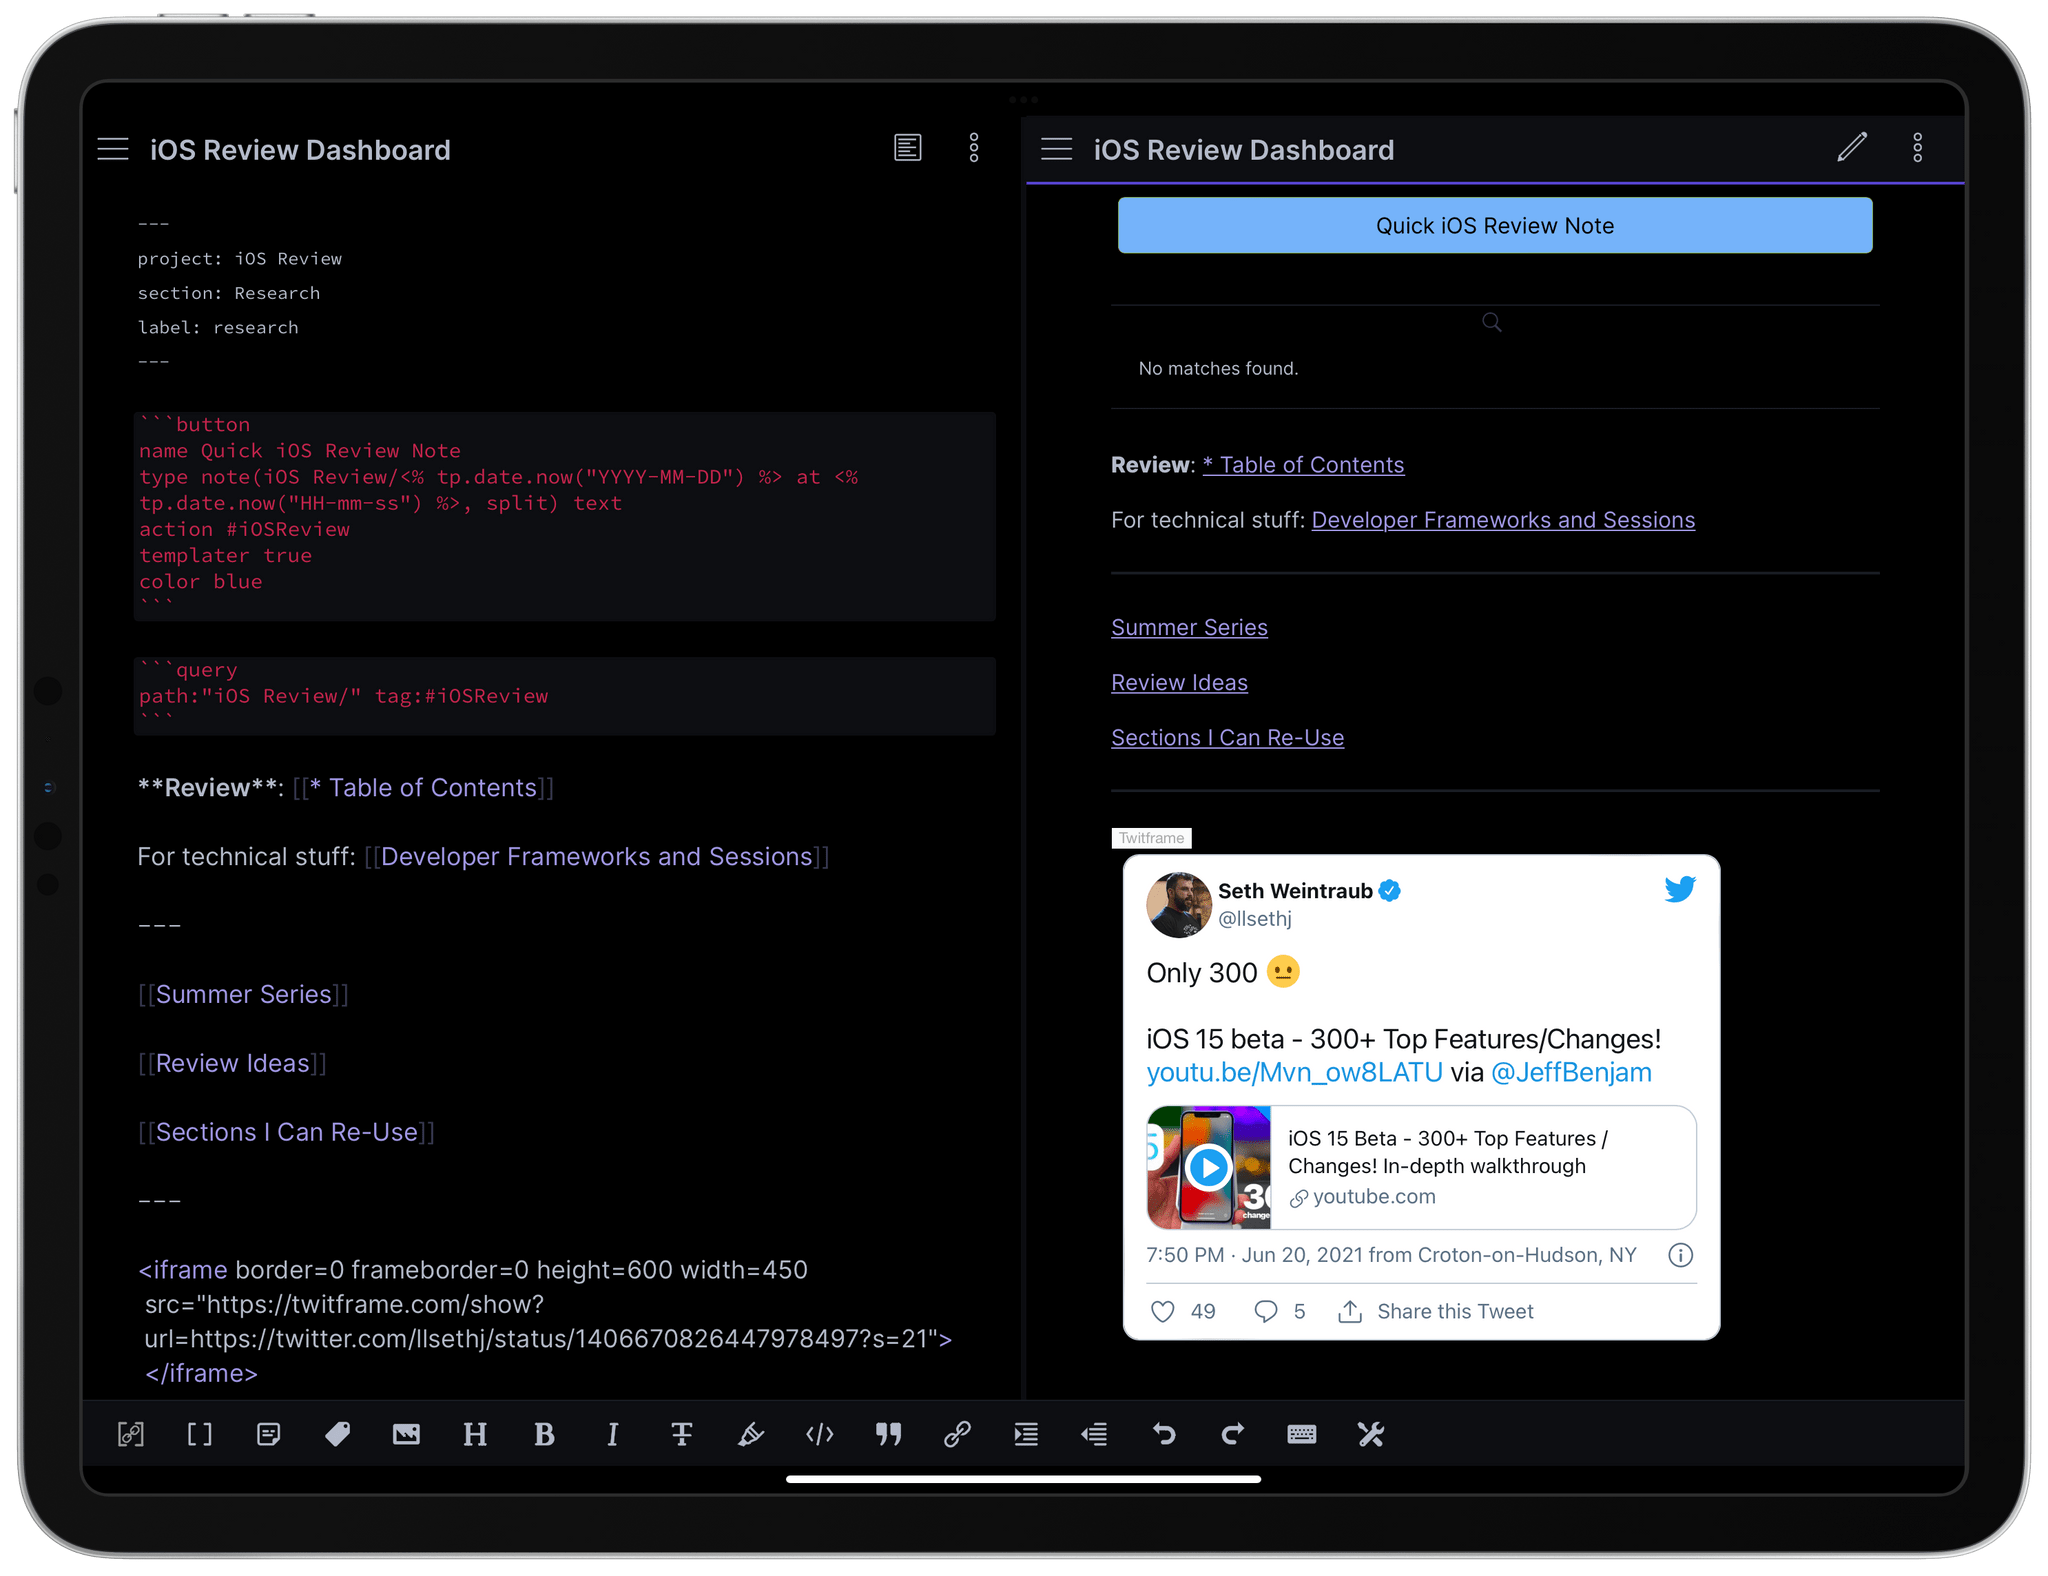Click Share this Tweet
Viewport: 2048px width, 1576px height.
1434,1311
